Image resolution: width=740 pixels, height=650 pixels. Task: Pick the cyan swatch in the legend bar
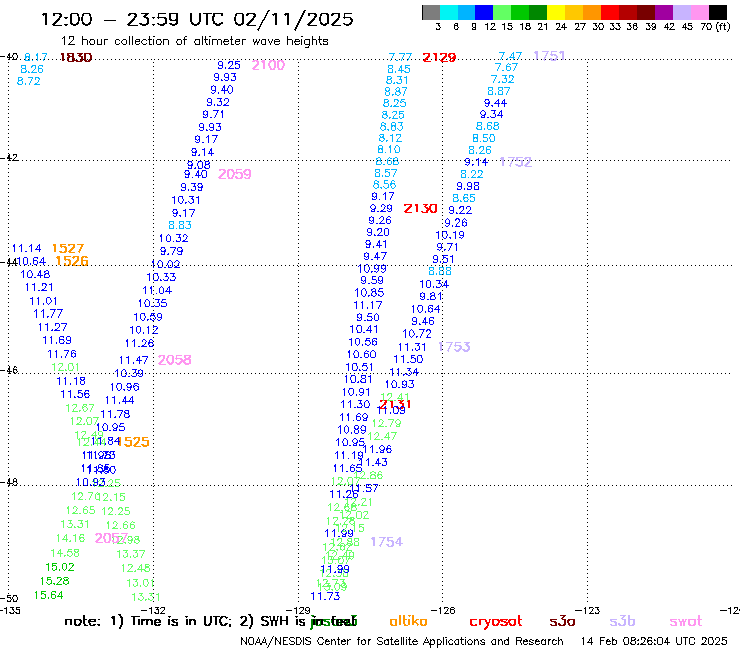click(x=449, y=12)
